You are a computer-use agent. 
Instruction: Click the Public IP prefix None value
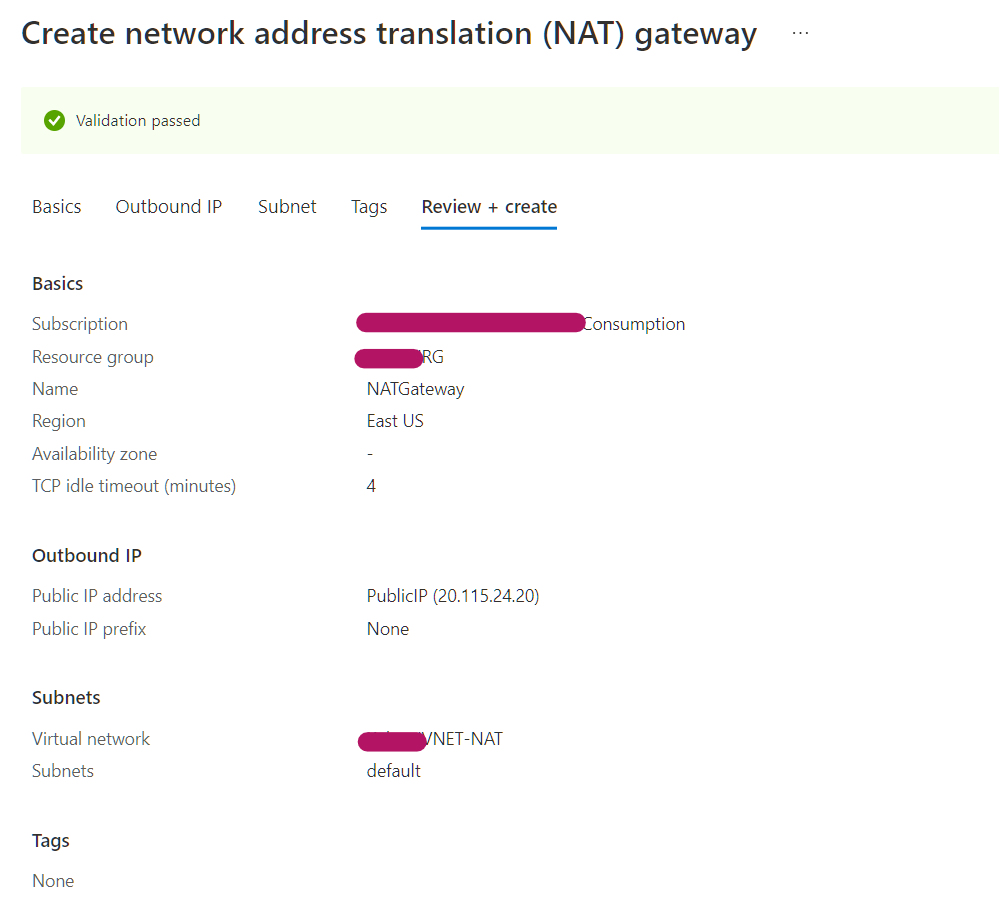[x=388, y=628]
